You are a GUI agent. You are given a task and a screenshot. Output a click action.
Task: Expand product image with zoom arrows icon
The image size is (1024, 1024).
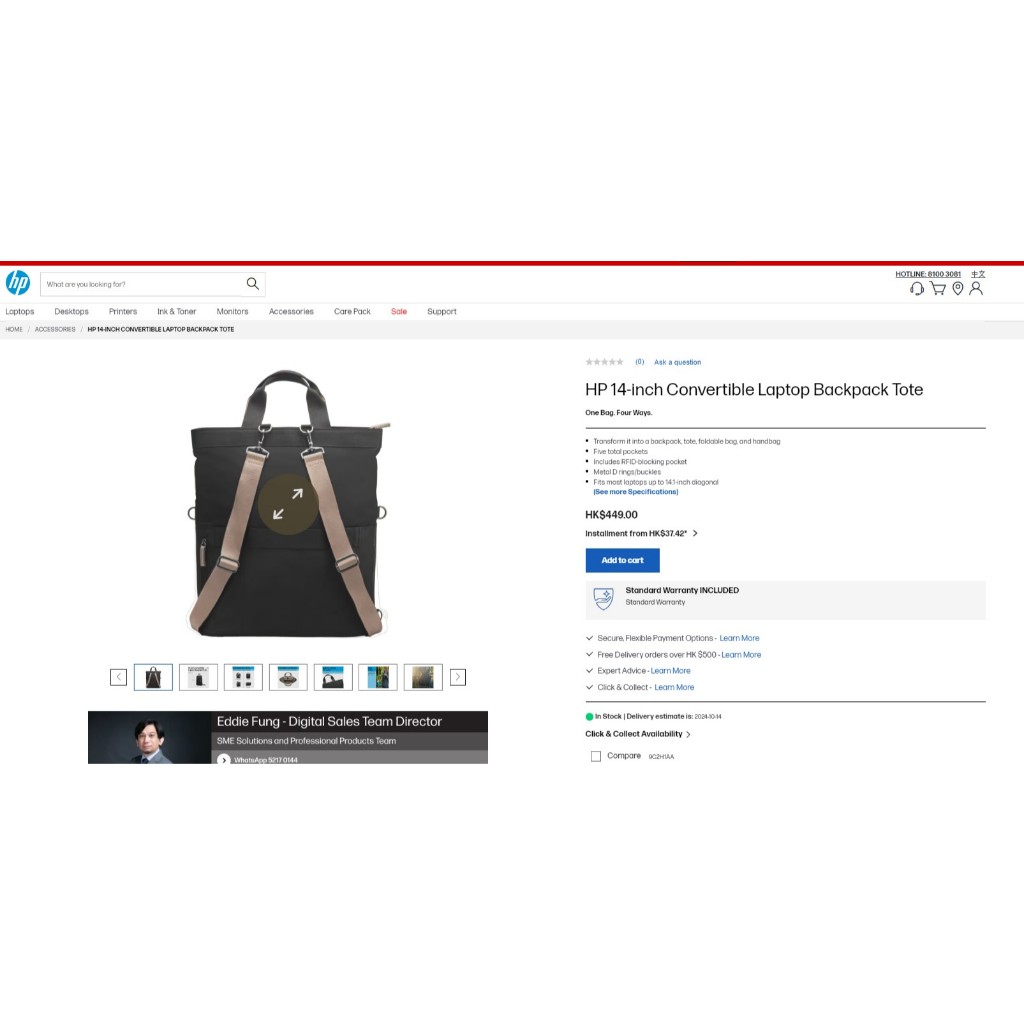[x=287, y=504]
